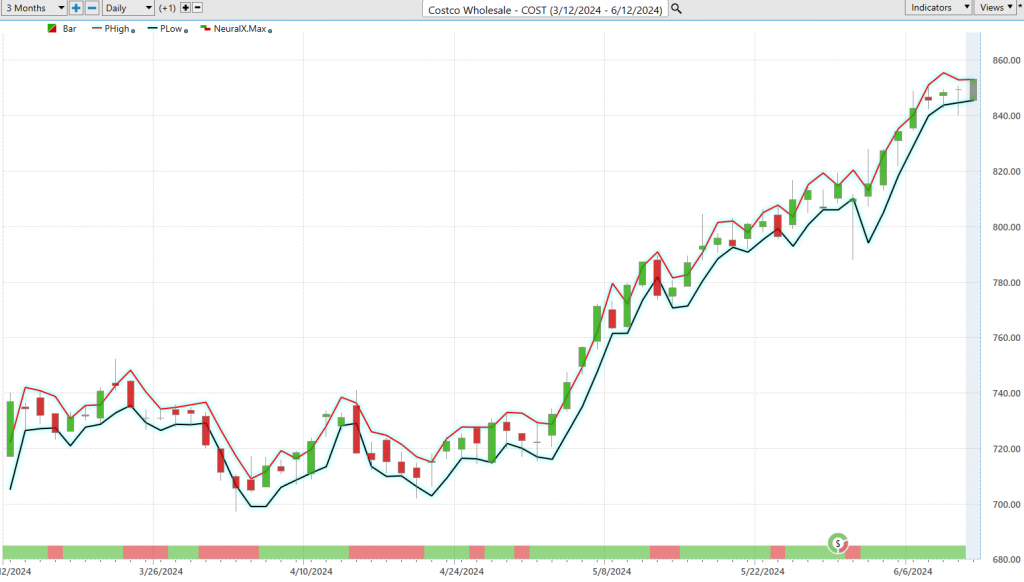
Task: Click the NeuralX.Max legend icon
Action: click(x=205, y=29)
